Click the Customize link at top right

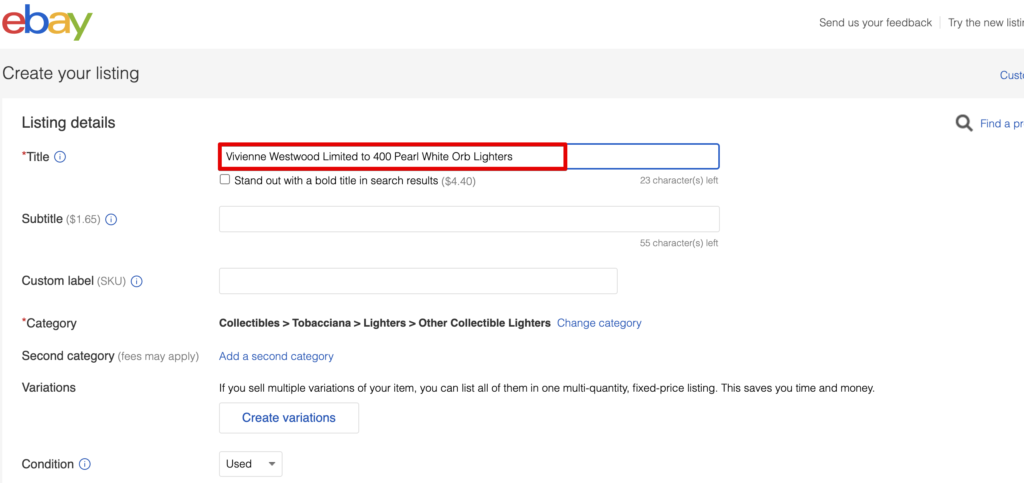tap(1012, 76)
